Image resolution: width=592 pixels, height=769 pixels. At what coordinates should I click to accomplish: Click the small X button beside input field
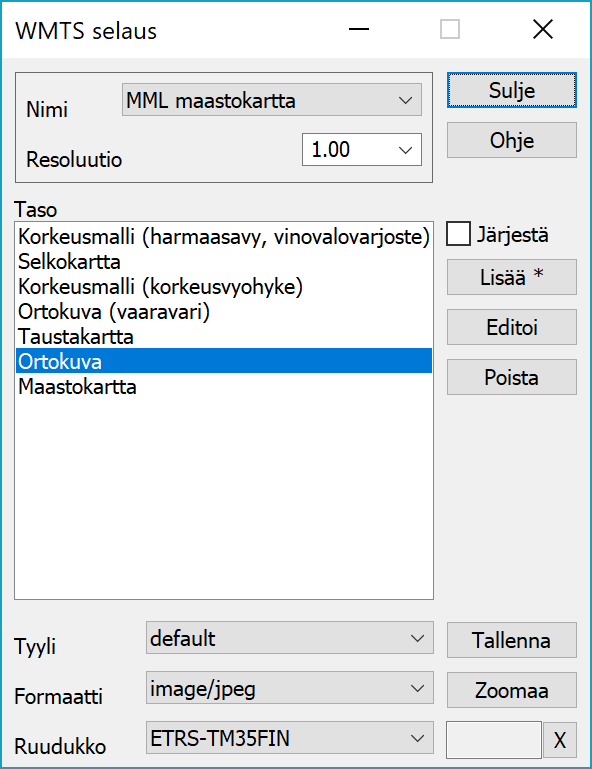[560, 740]
